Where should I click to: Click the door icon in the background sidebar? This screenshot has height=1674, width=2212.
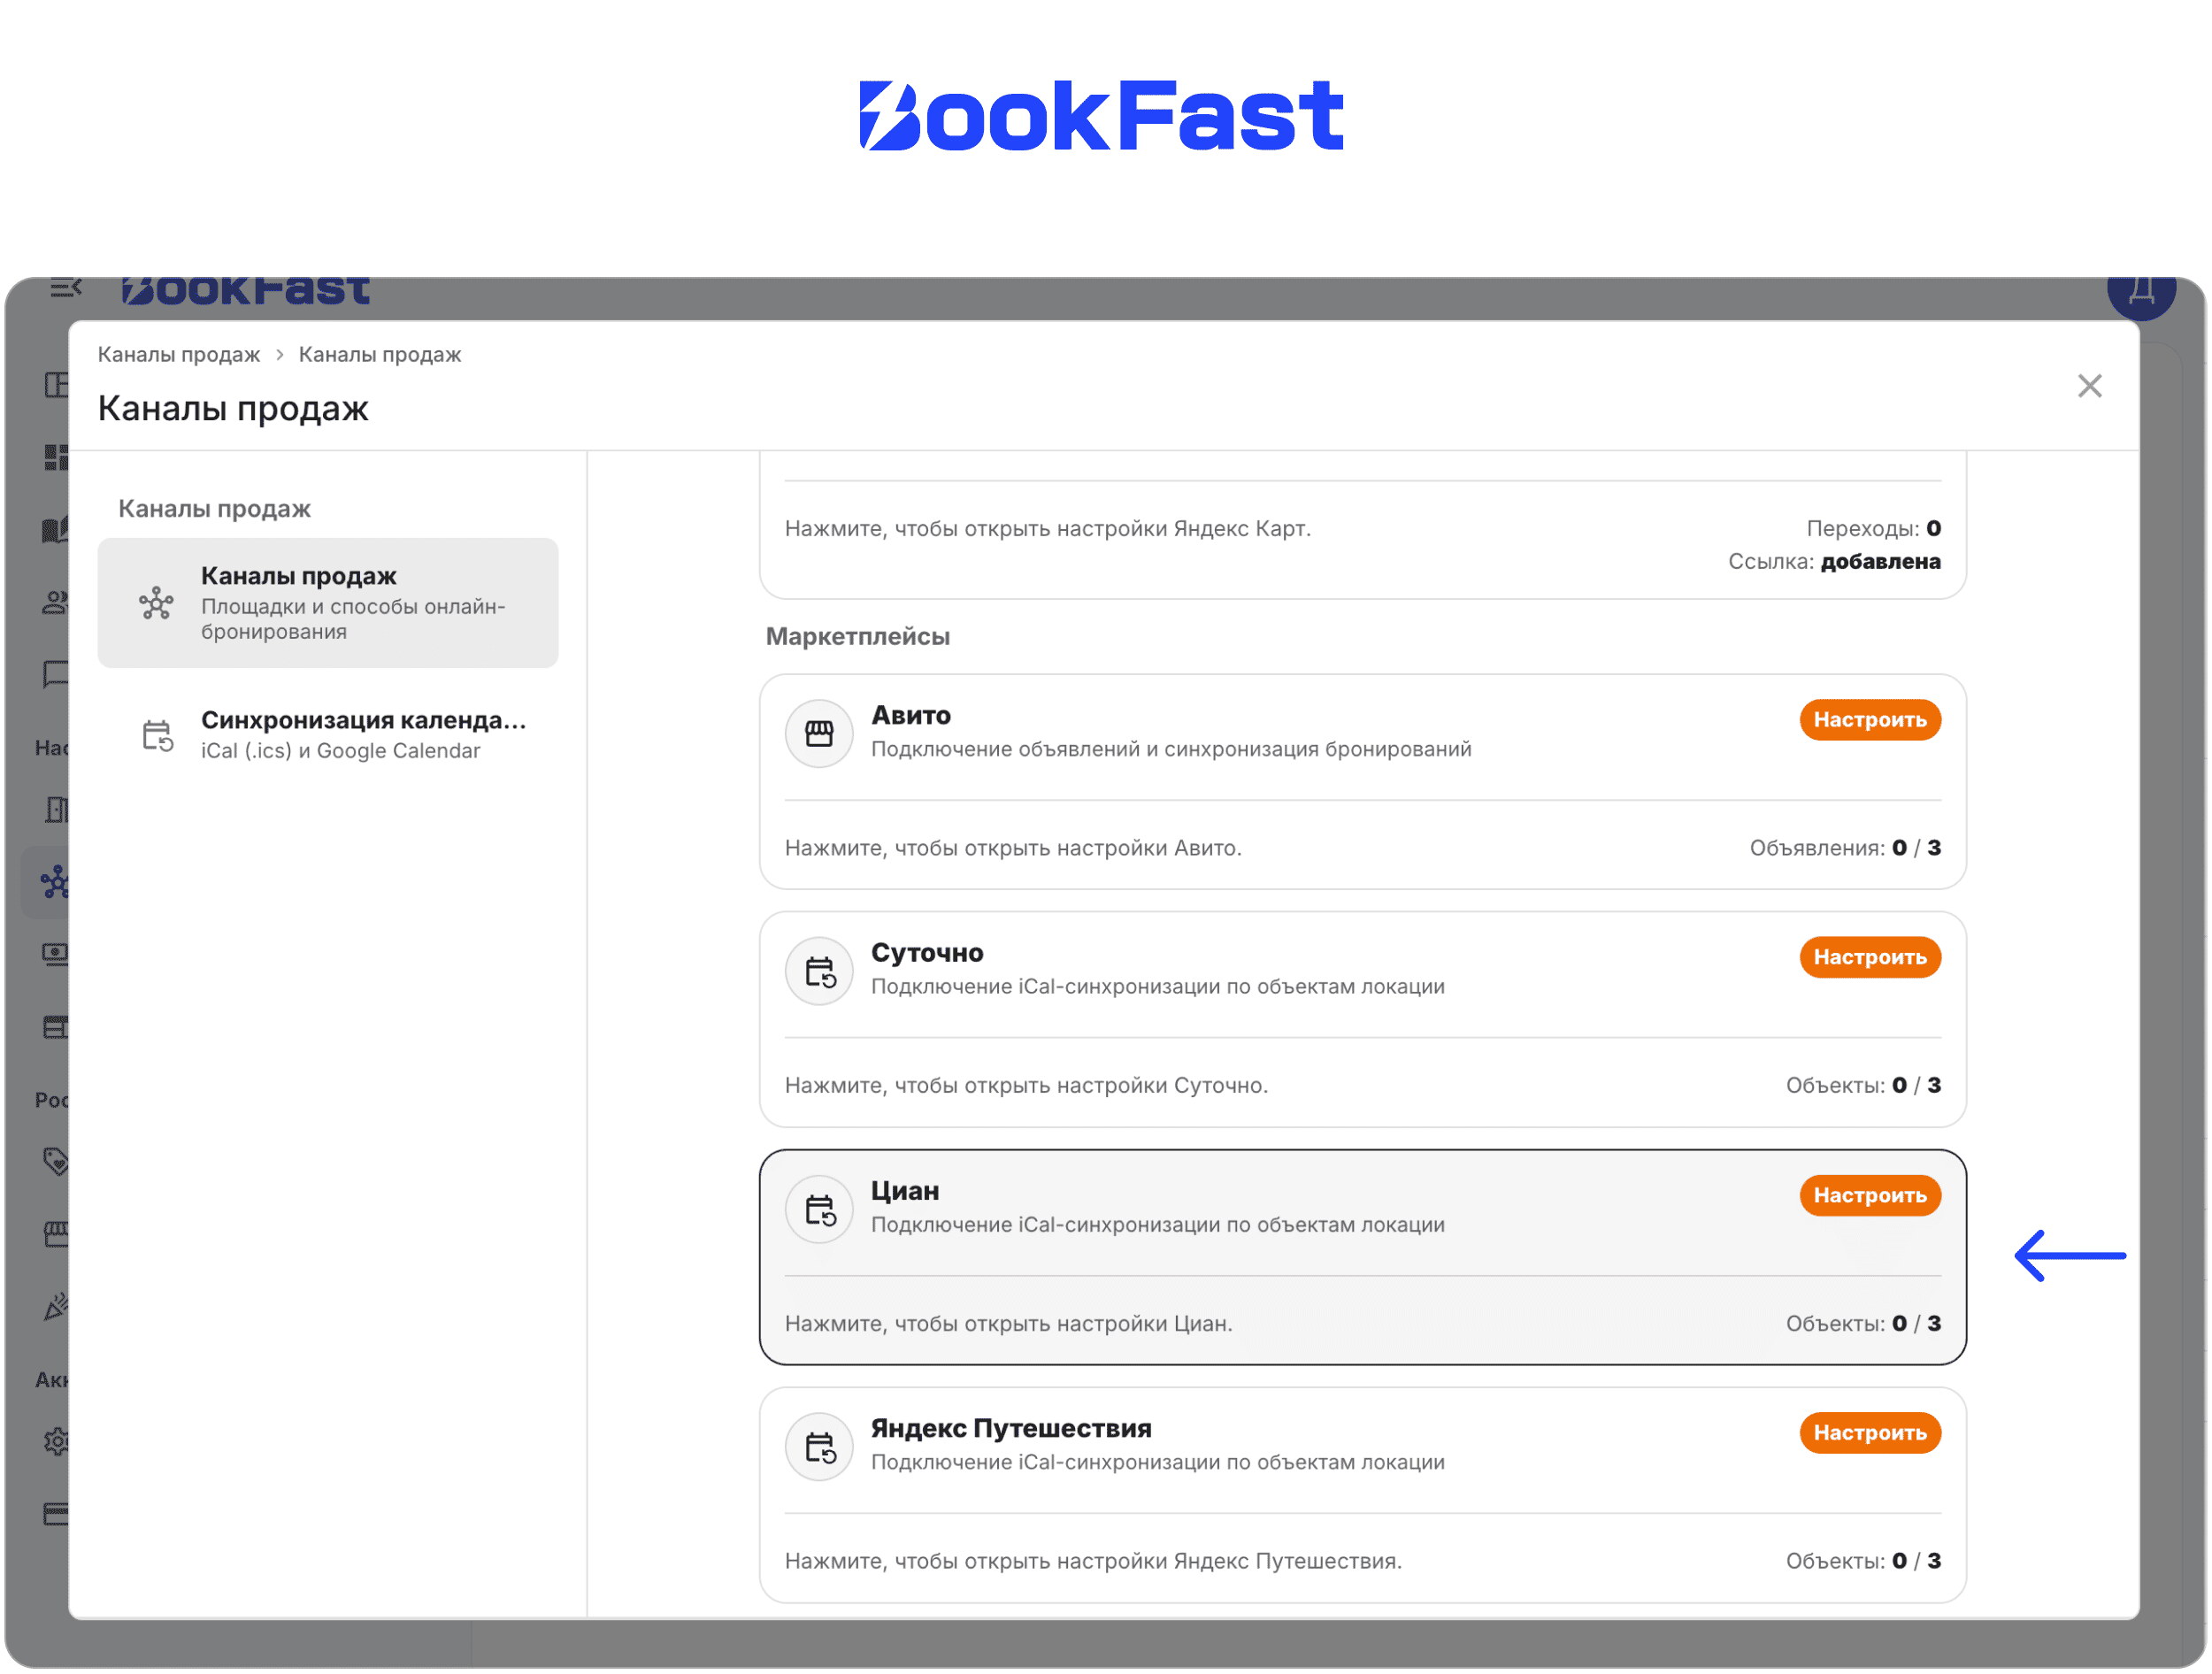tap(56, 810)
